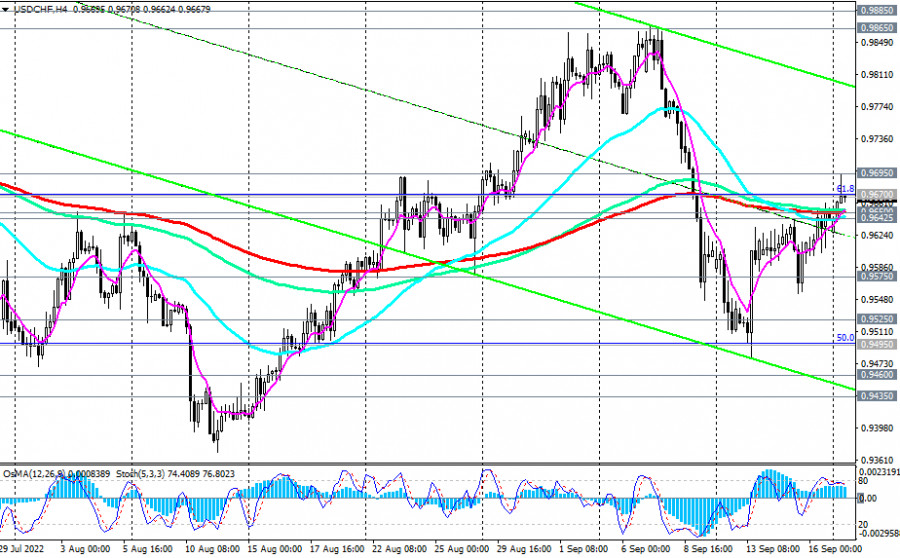The image size is (900, 558).
Task: Click the 0.96950 price level label
Action: click(x=877, y=174)
